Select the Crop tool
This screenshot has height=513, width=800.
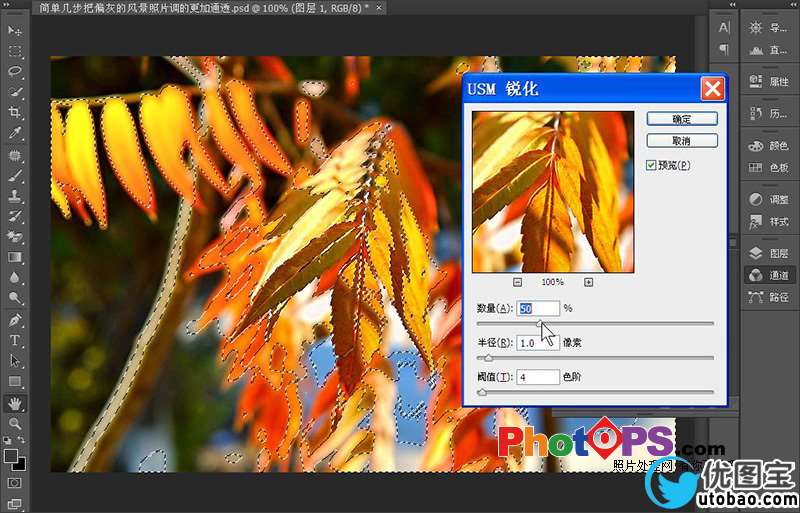coord(15,112)
